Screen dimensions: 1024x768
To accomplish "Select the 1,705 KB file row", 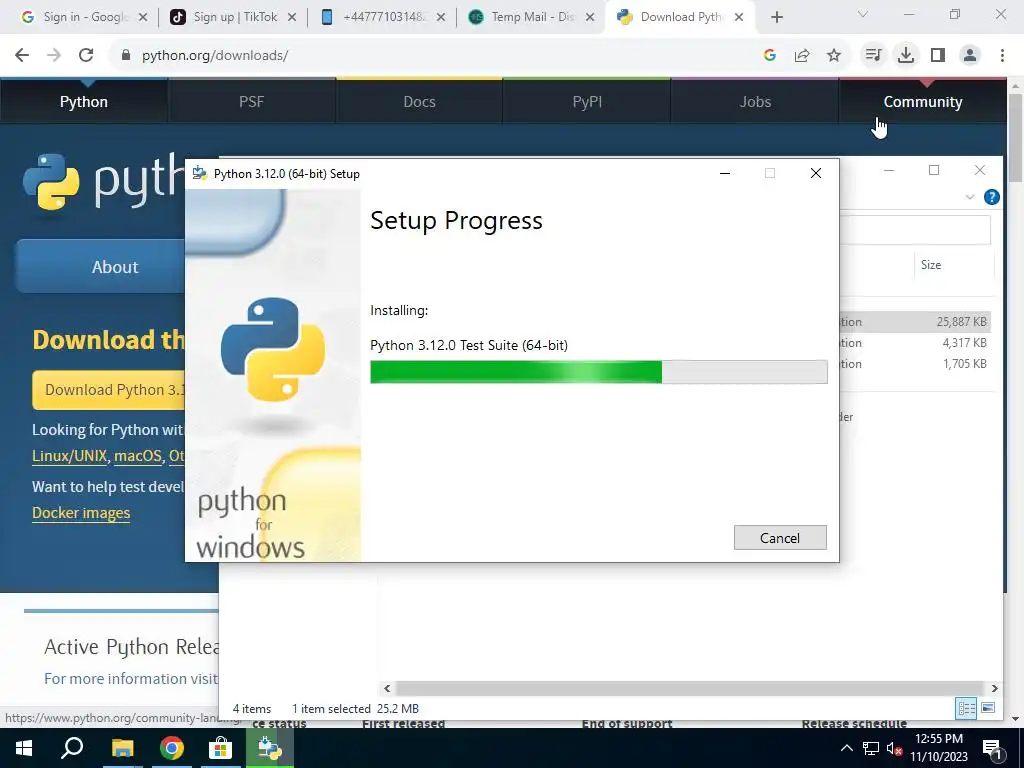I will tap(914, 364).
